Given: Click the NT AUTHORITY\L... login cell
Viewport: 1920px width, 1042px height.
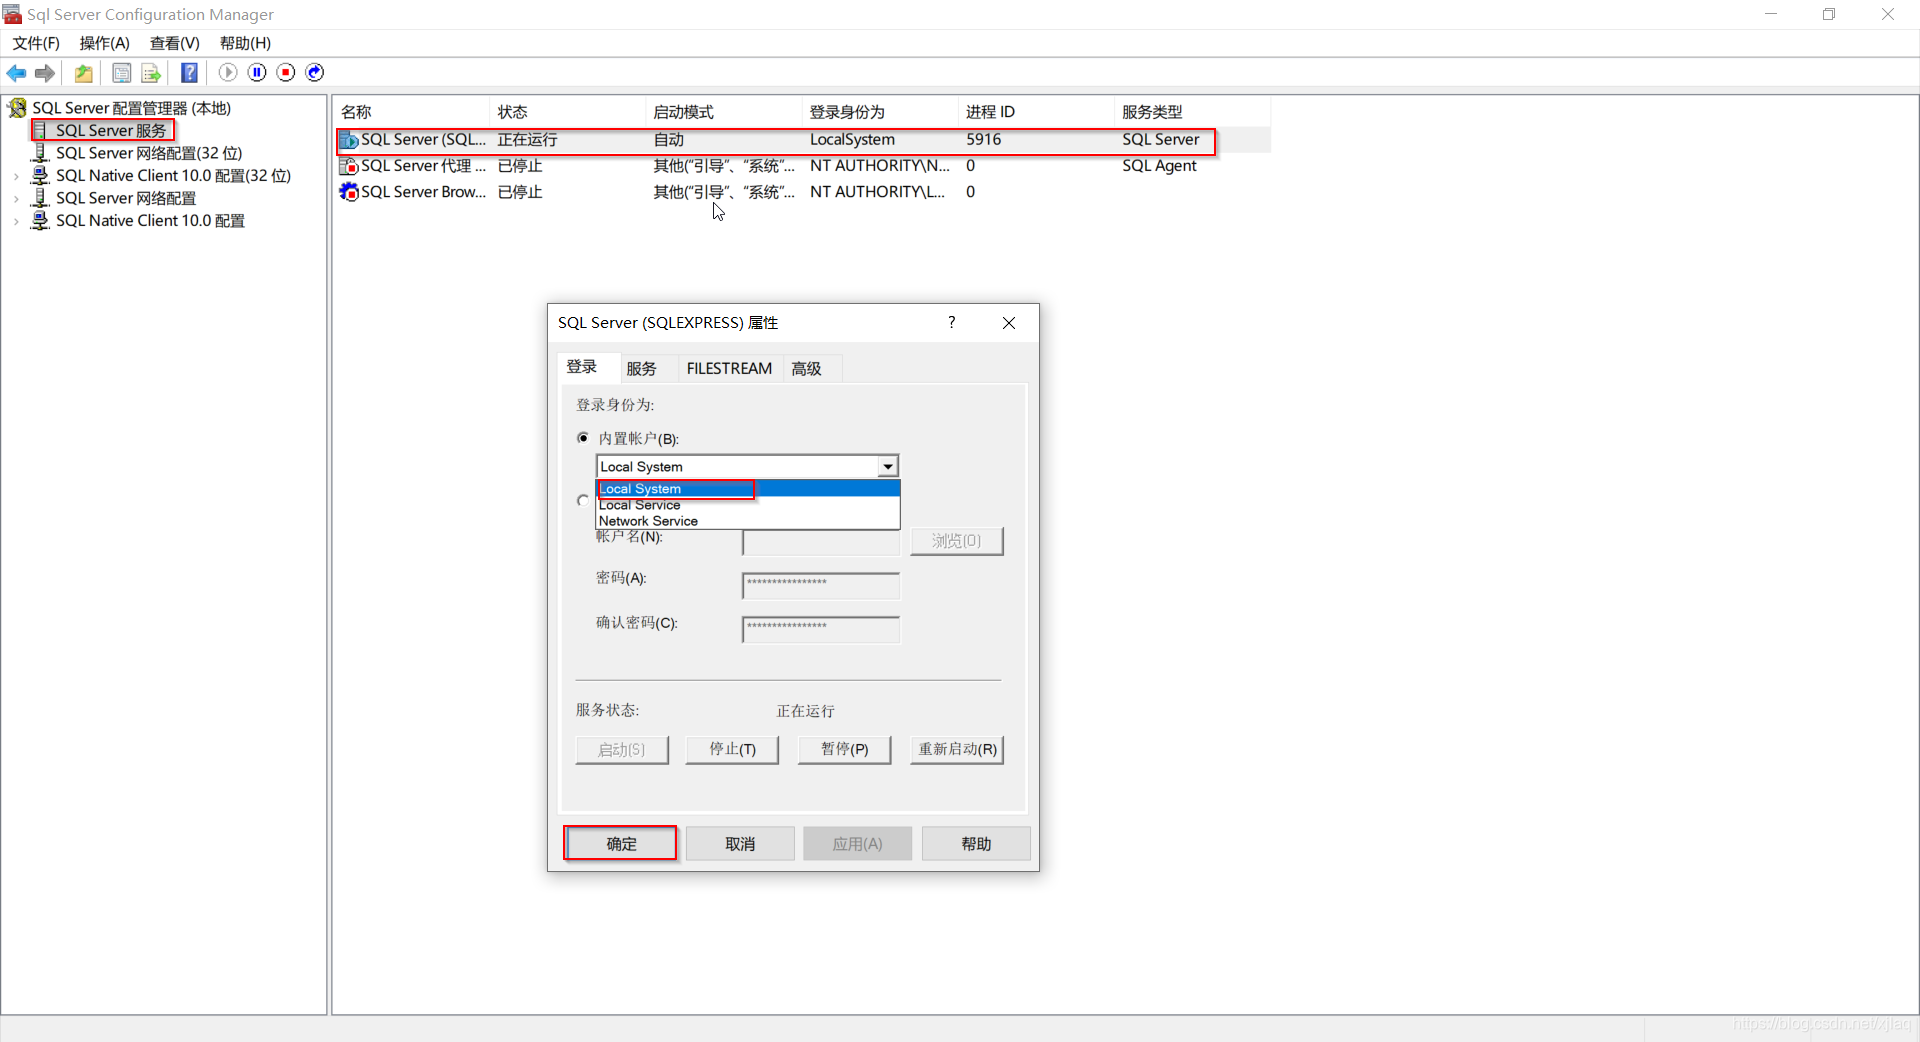Looking at the screenshot, I should pyautogui.click(x=877, y=192).
